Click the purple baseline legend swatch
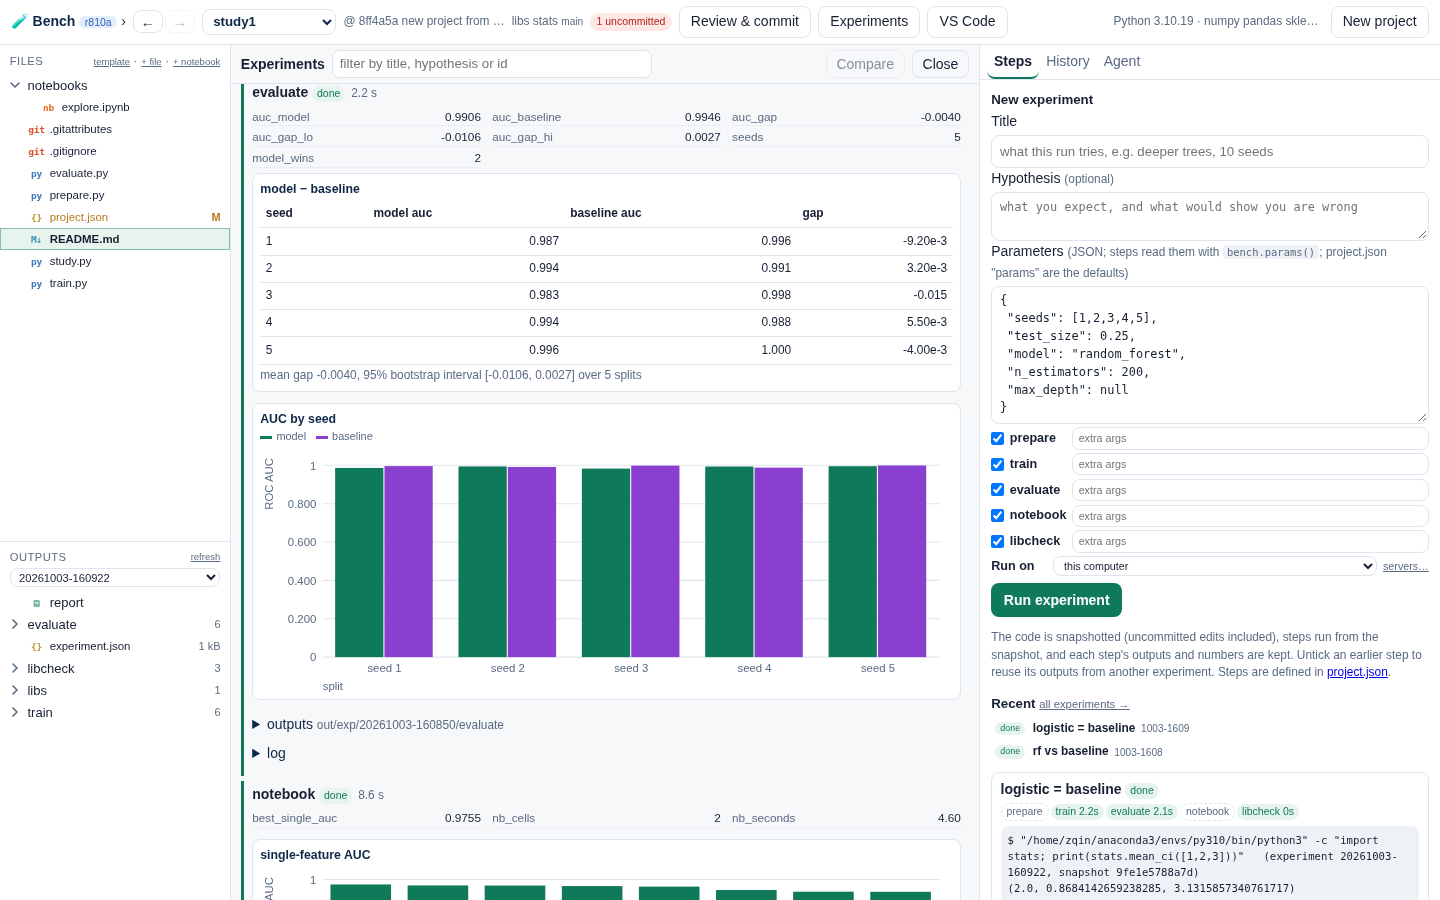The width and height of the screenshot is (1440, 900). (x=322, y=437)
